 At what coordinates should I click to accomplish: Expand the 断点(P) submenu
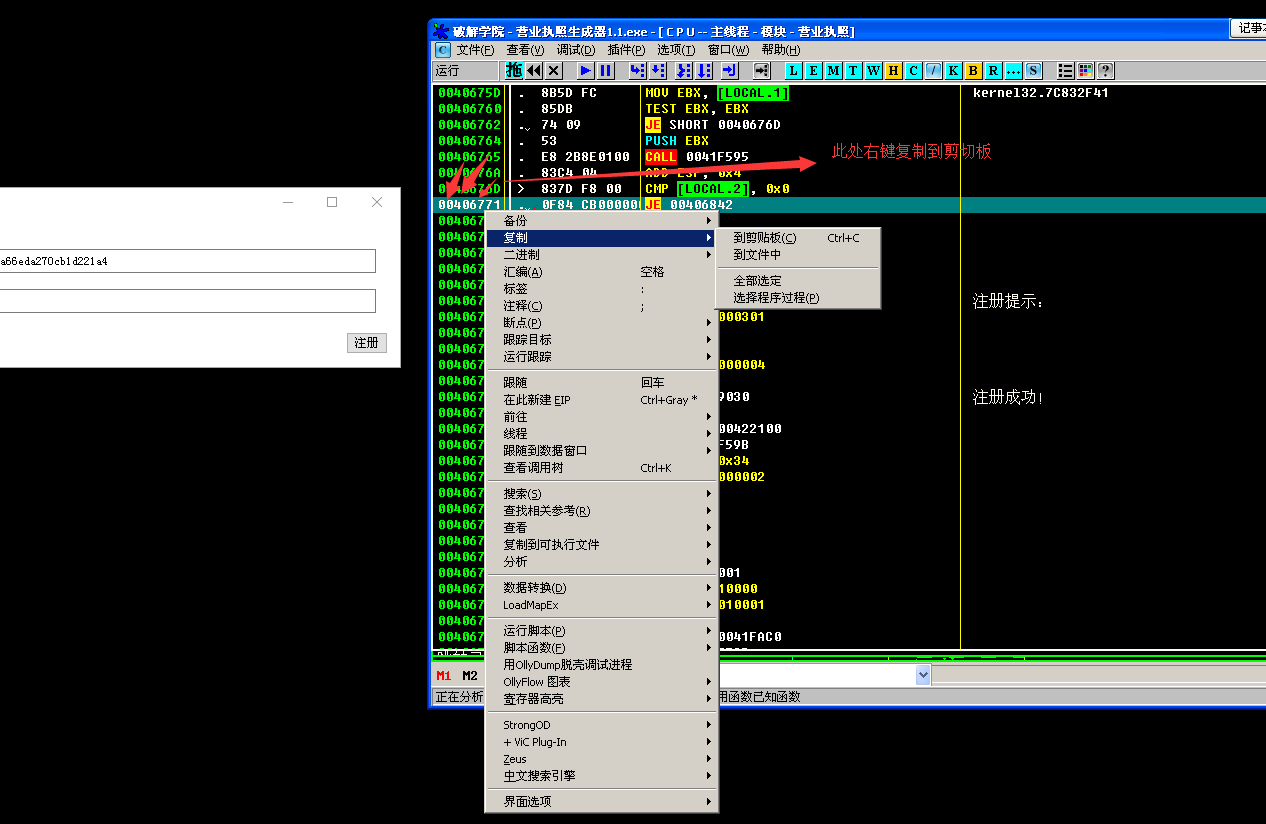point(601,323)
